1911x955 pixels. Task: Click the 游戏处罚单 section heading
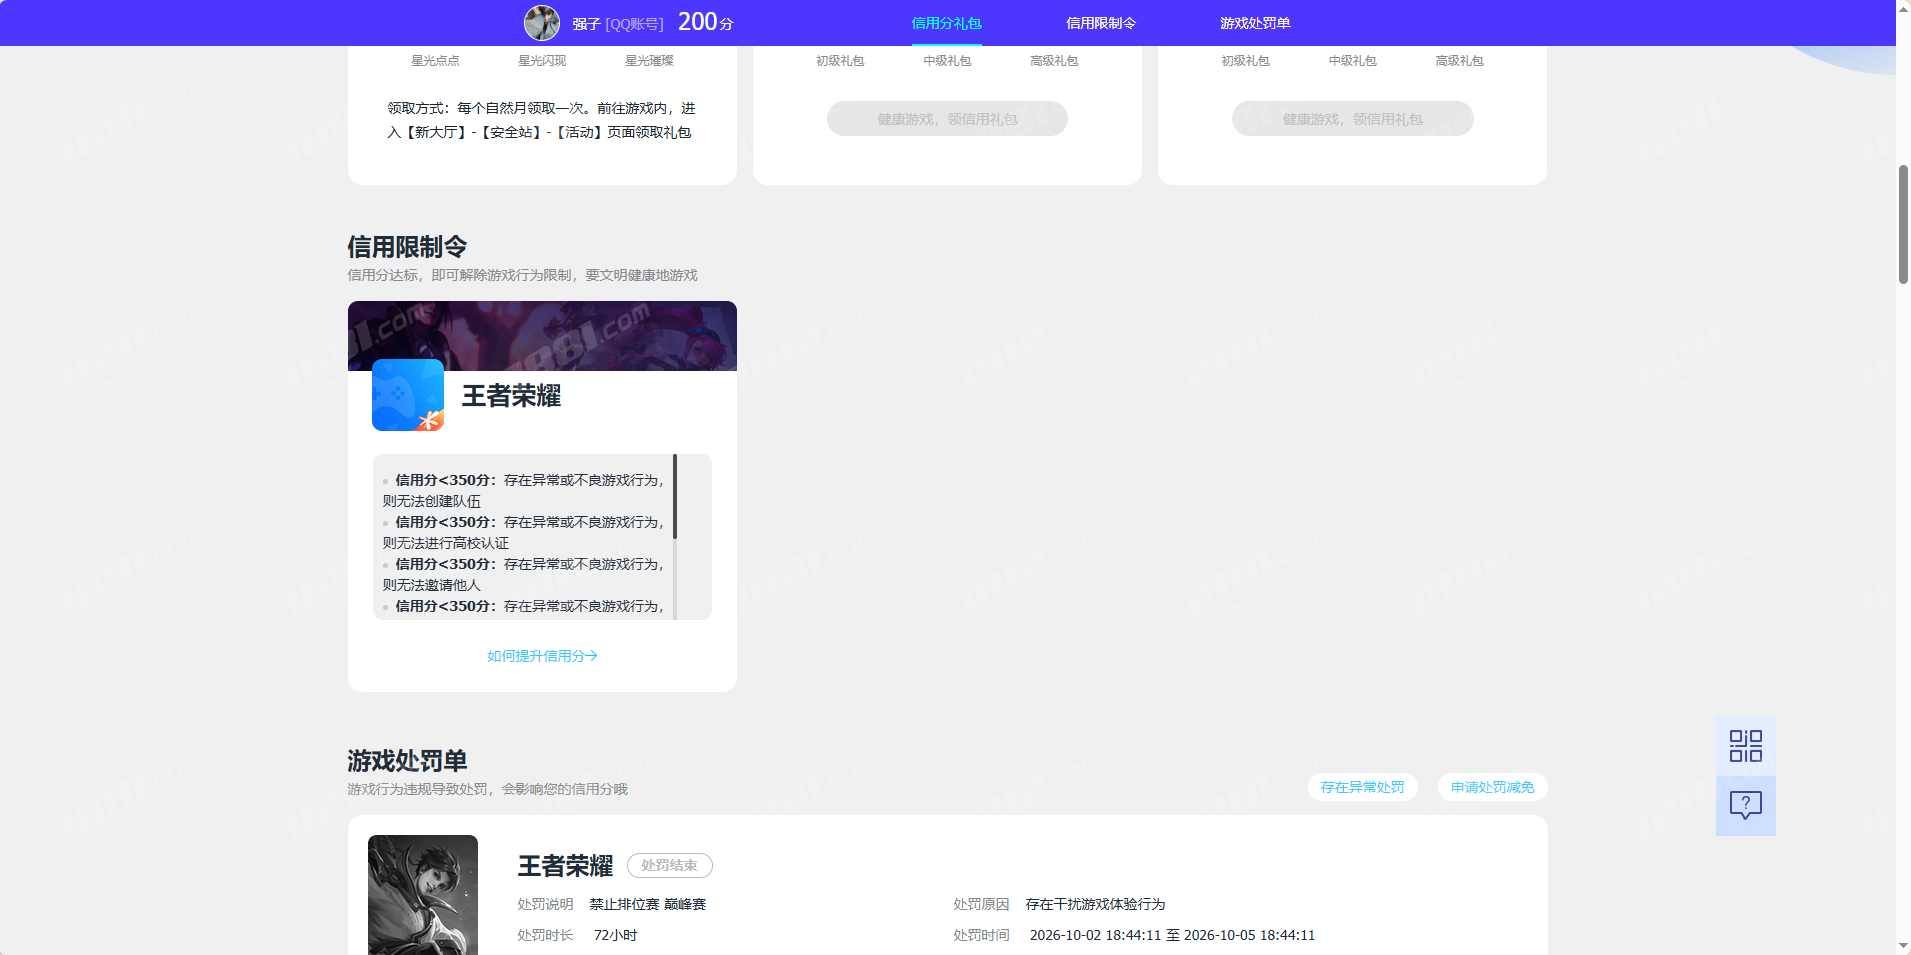pos(407,761)
